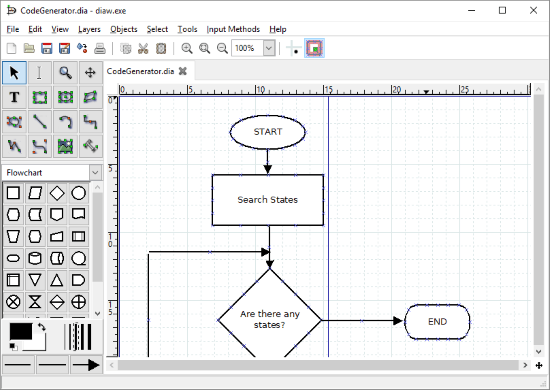Zoom in with the magnifier plus icon
The height and width of the screenshot is (390, 550).
click(x=187, y=48)
